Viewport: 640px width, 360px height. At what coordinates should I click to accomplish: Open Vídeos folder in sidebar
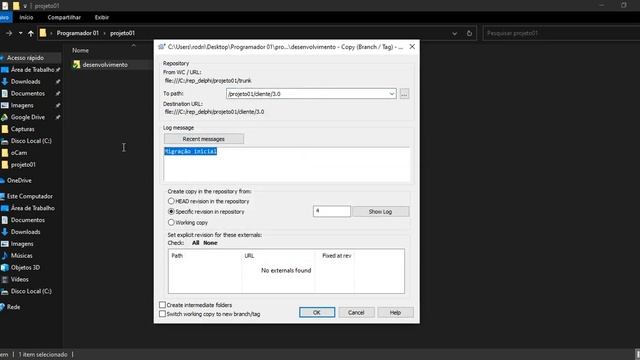pyautogui.click(x=20, y=279)
